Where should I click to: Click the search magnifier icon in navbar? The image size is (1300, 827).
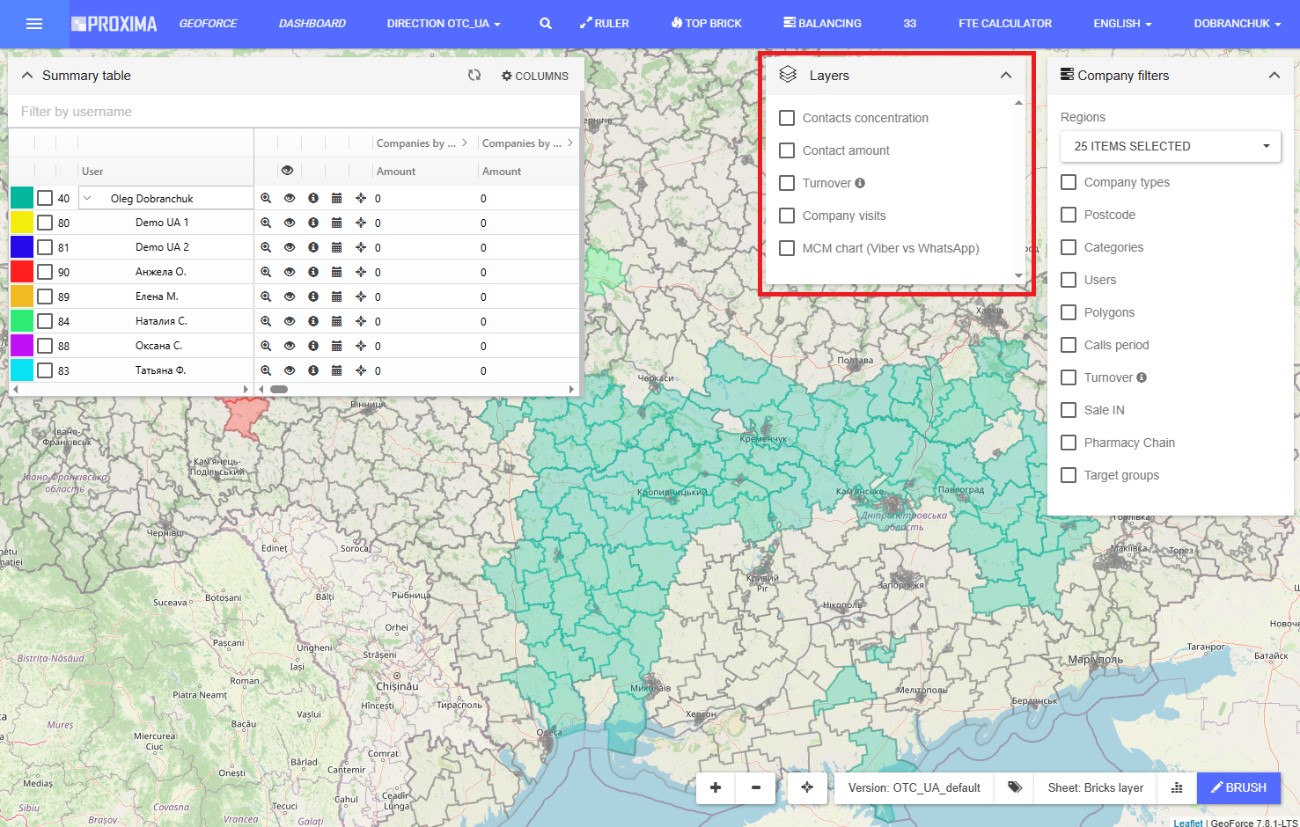pyautogui.click(x=545, y=23)
